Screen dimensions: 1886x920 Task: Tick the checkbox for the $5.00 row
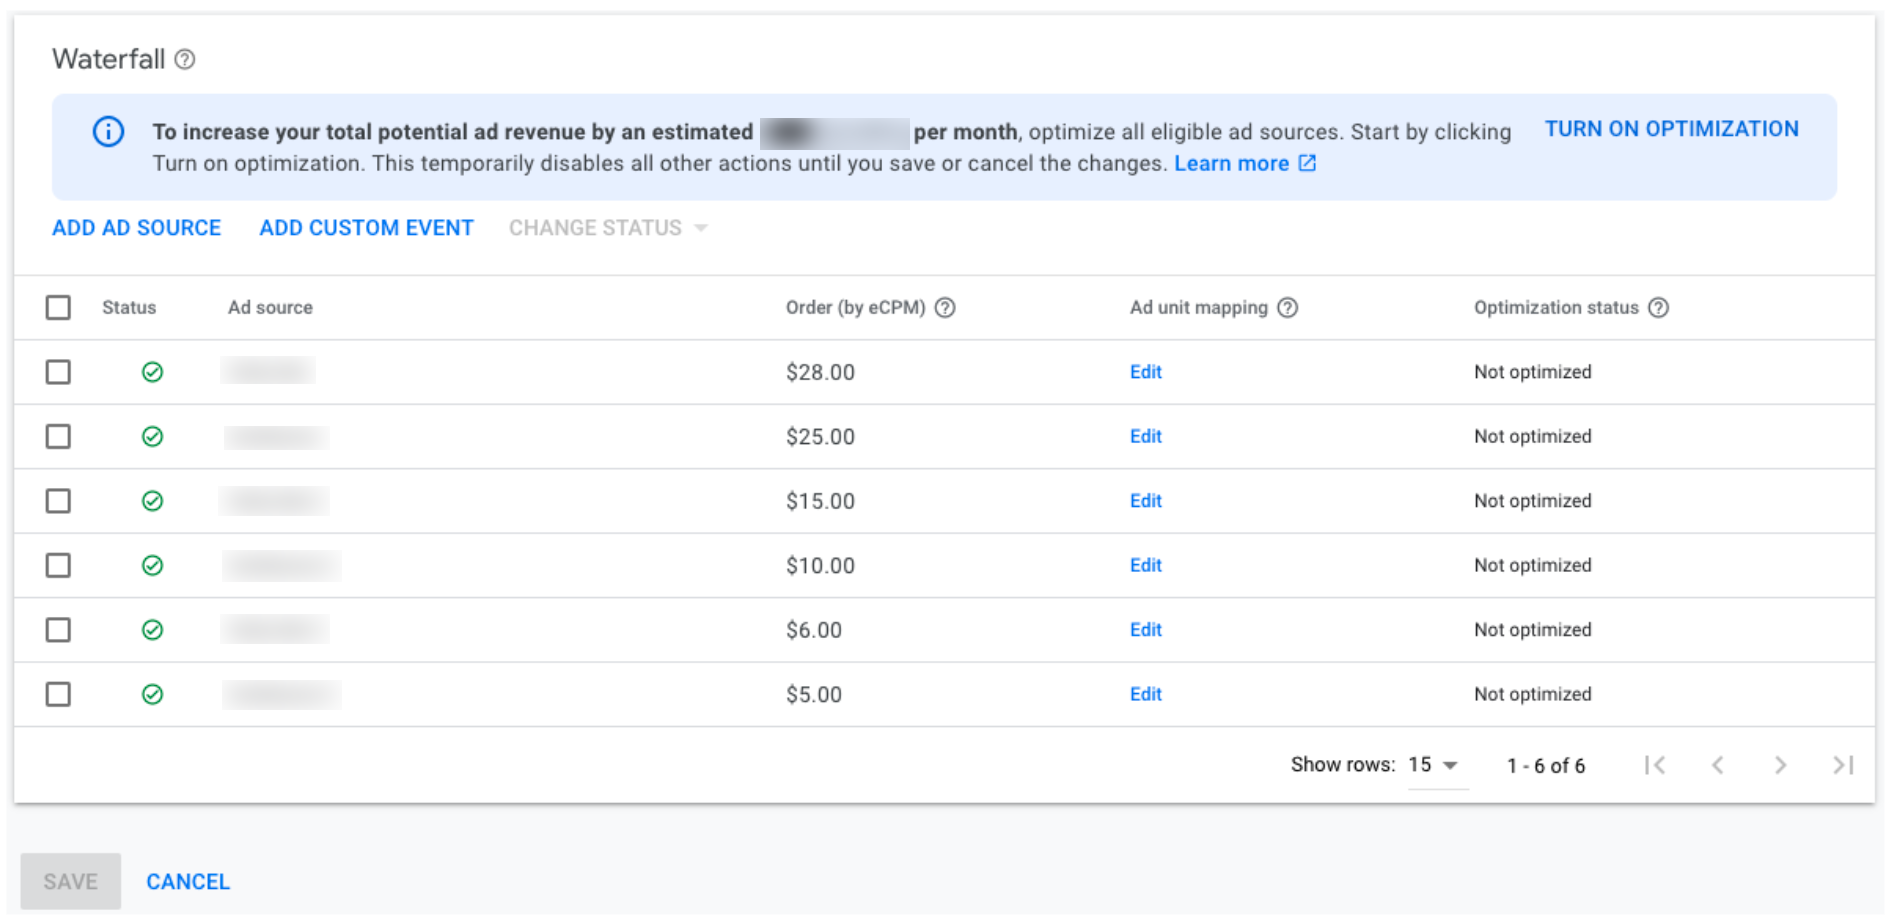[x=59, y=695]
